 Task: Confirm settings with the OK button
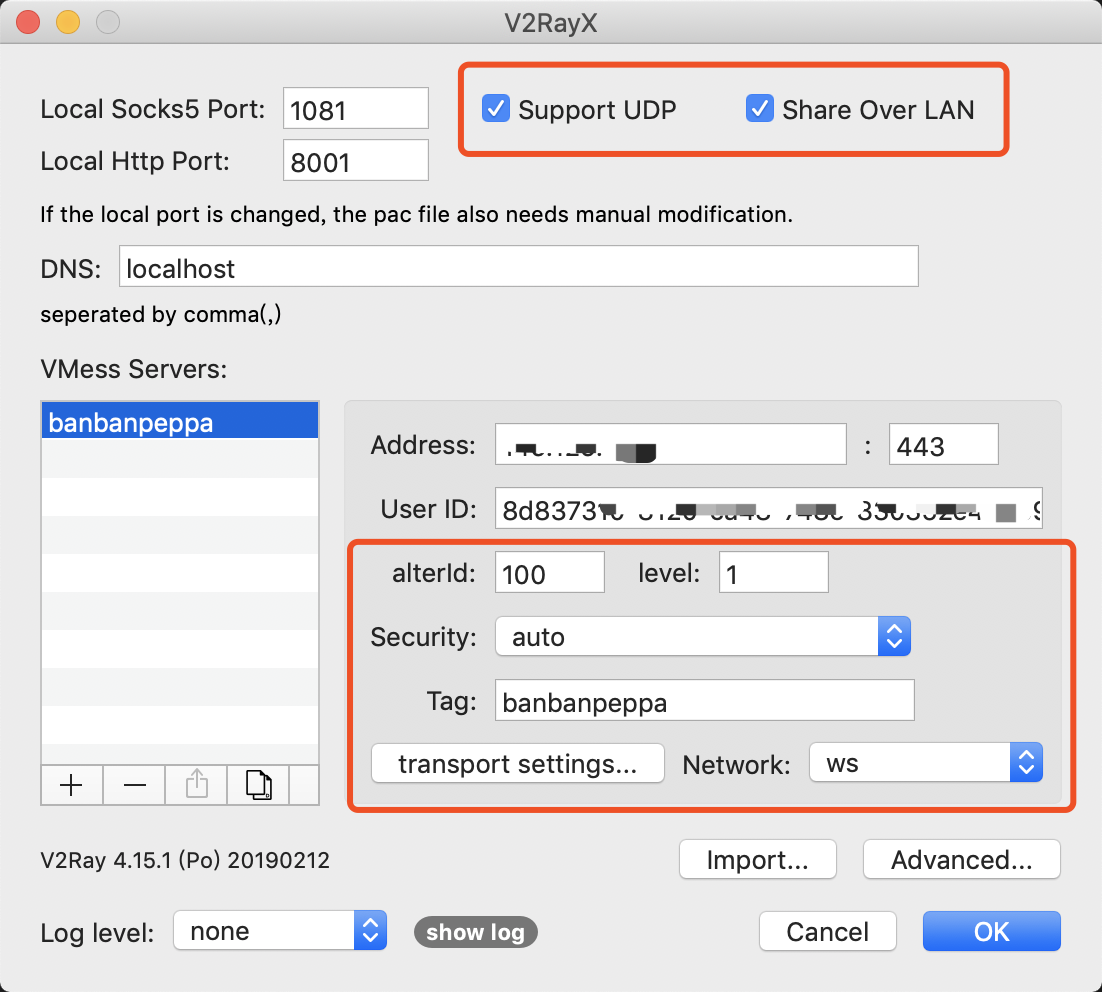pyautogui.click(x=992, y=932)
